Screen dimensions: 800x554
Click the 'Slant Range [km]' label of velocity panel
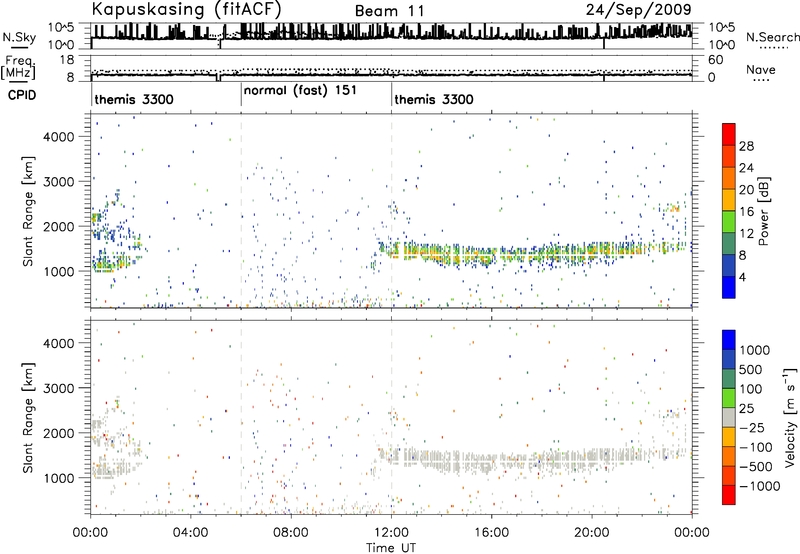tap(29, 417)
